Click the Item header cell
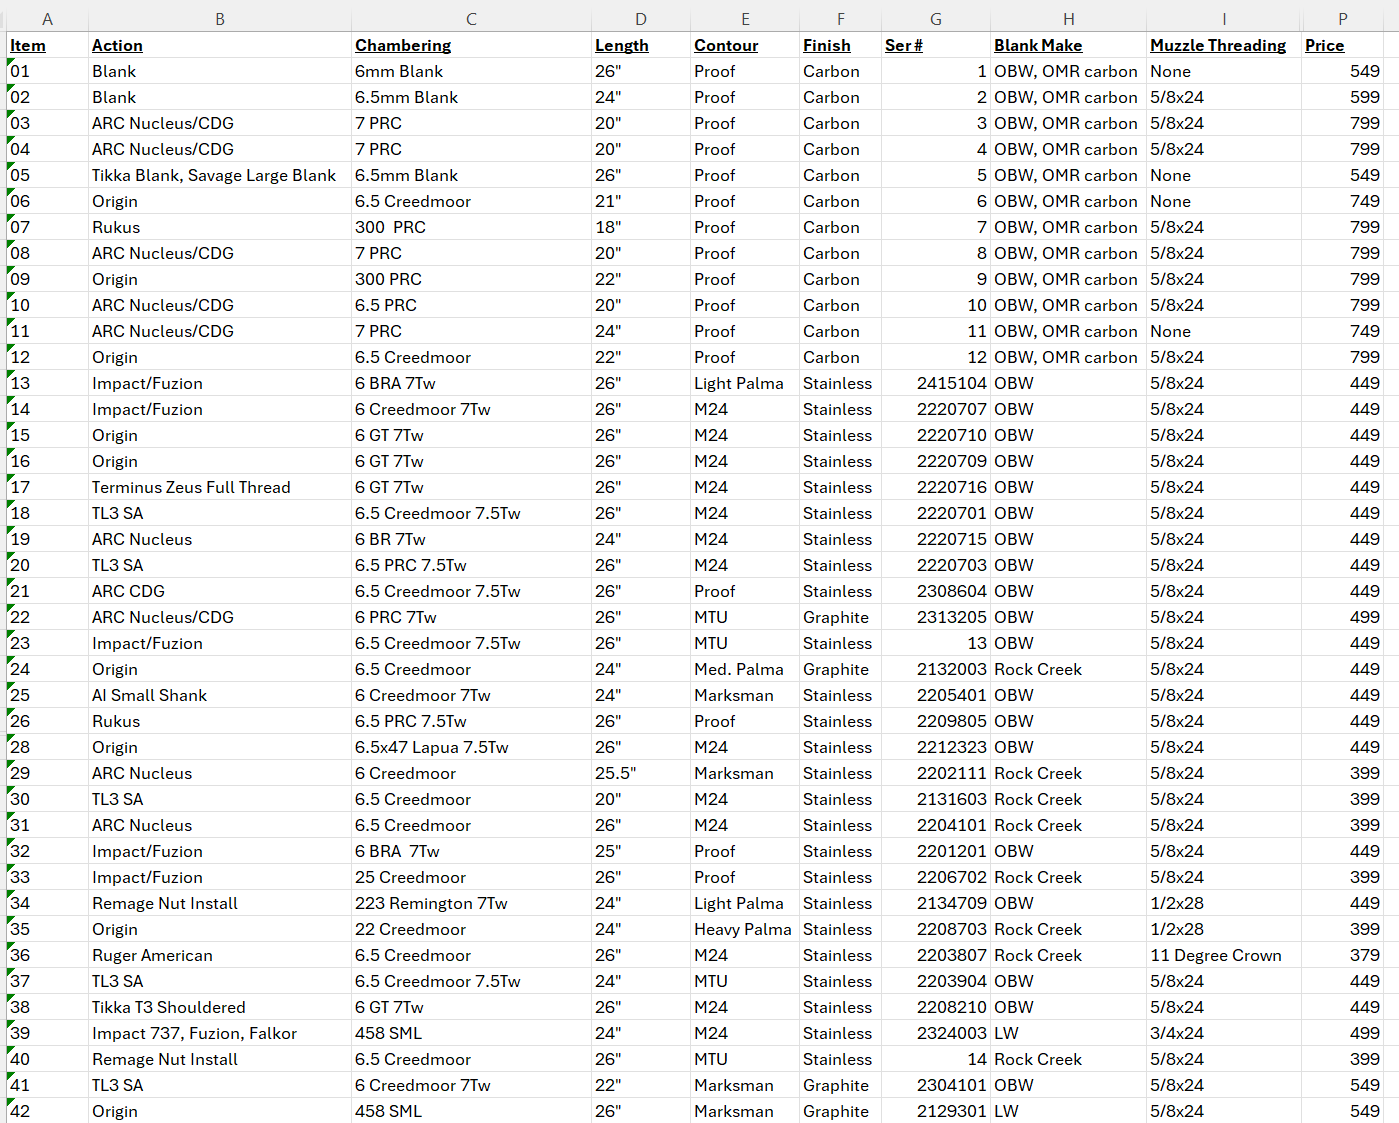Viewport: 1399px width, 1123px height. coord(48,45)
